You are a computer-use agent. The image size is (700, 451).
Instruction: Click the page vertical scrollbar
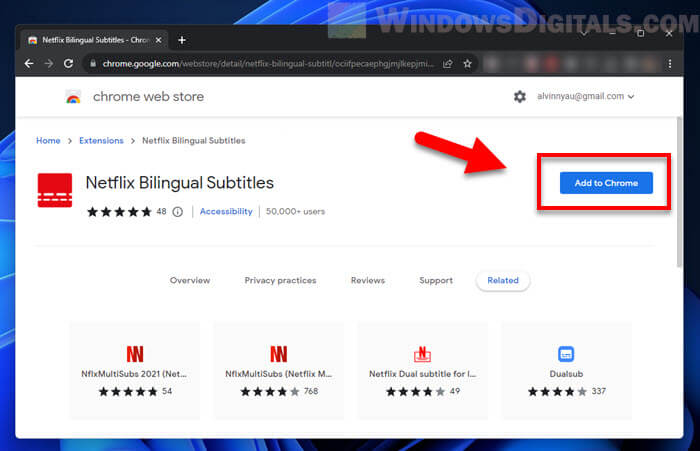tap(679, 192)
